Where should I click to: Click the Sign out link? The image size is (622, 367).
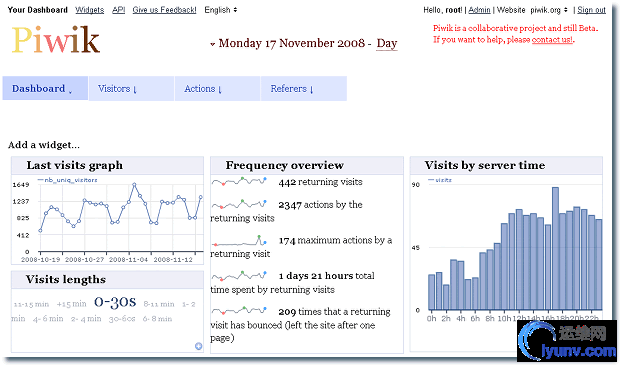pos(591,10)
